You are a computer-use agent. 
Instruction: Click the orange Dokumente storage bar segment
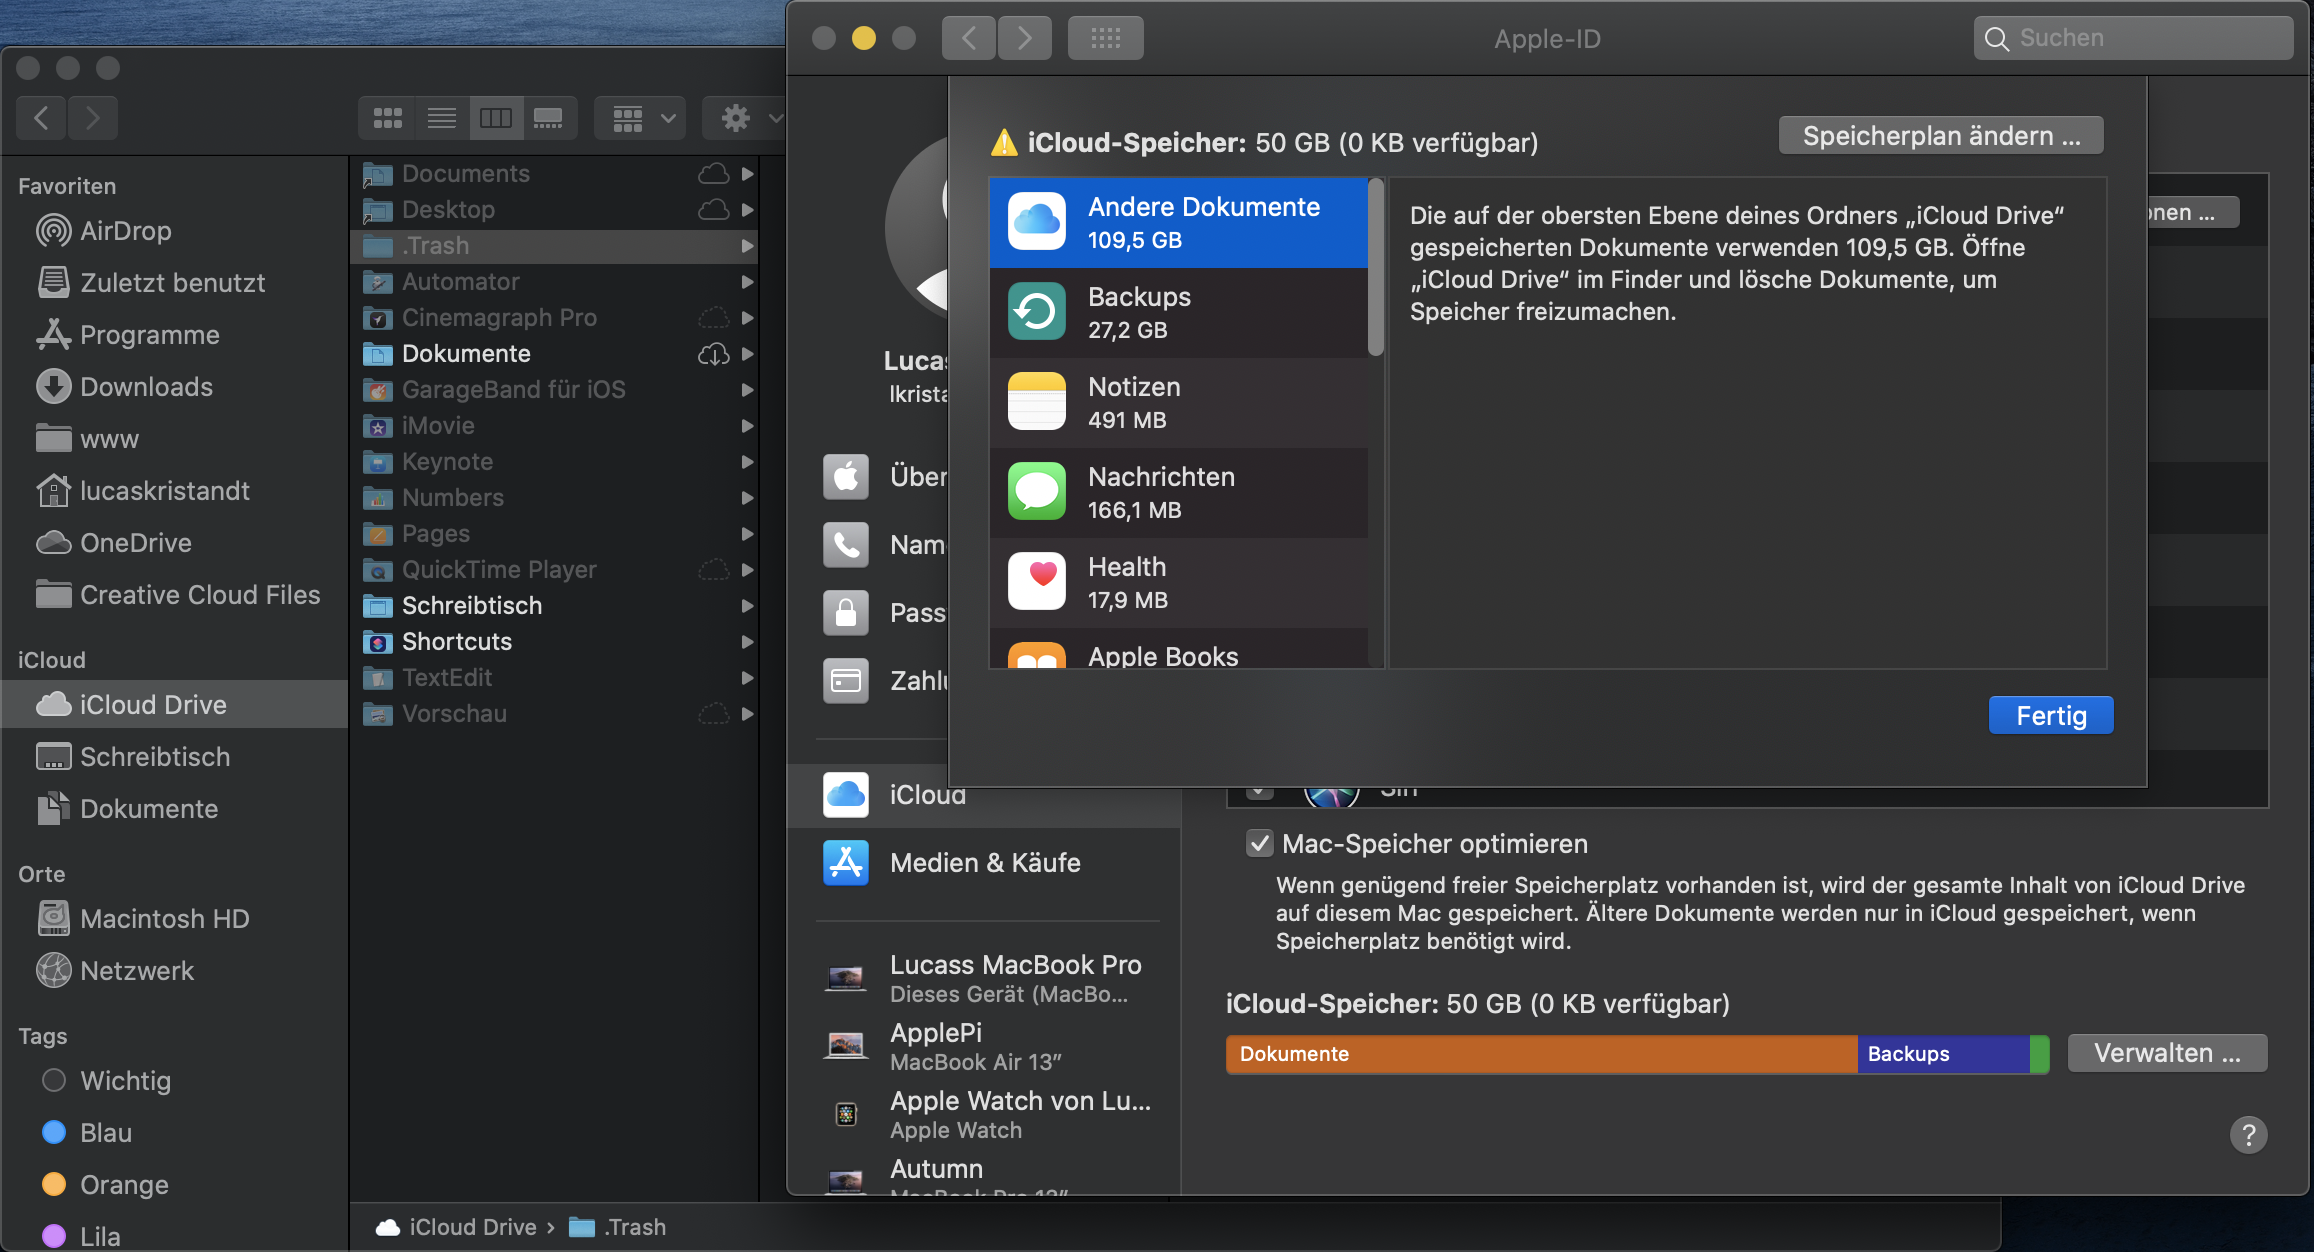tap(1540, 1054)
